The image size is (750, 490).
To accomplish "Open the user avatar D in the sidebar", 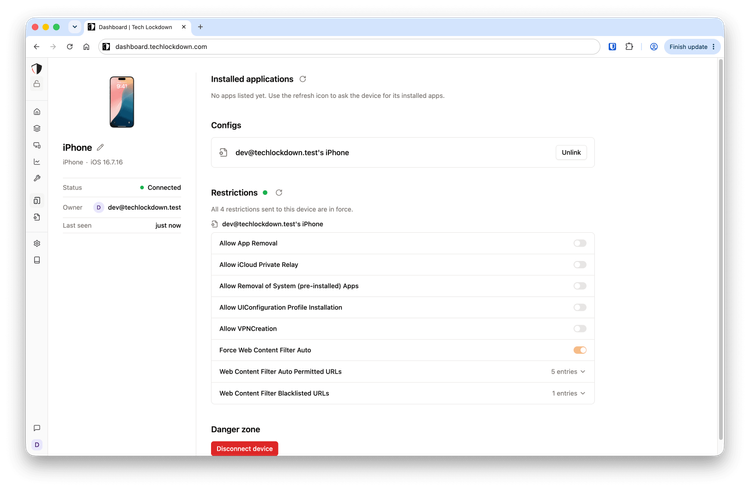I will [x=37, y=445].
